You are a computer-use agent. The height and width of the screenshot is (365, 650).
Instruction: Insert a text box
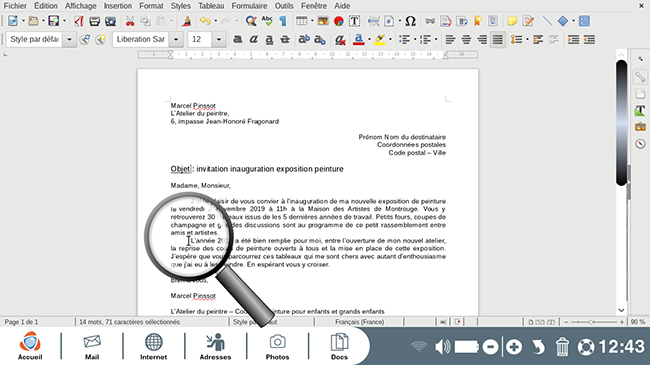(x=354, y=21)
